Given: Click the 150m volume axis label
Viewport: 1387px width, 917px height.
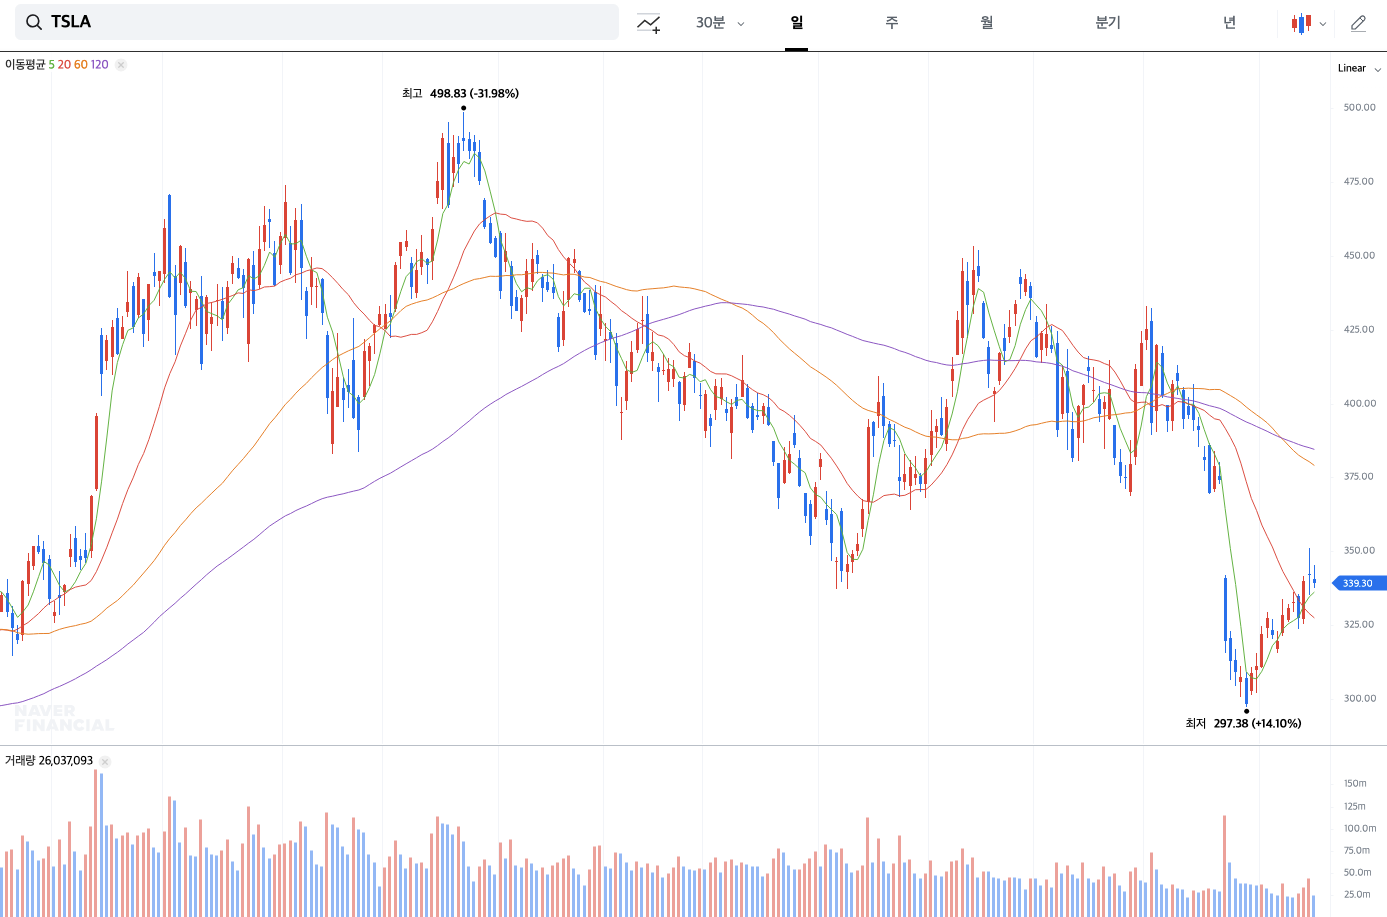Looking at the screenshot, I should point(1355,783).
